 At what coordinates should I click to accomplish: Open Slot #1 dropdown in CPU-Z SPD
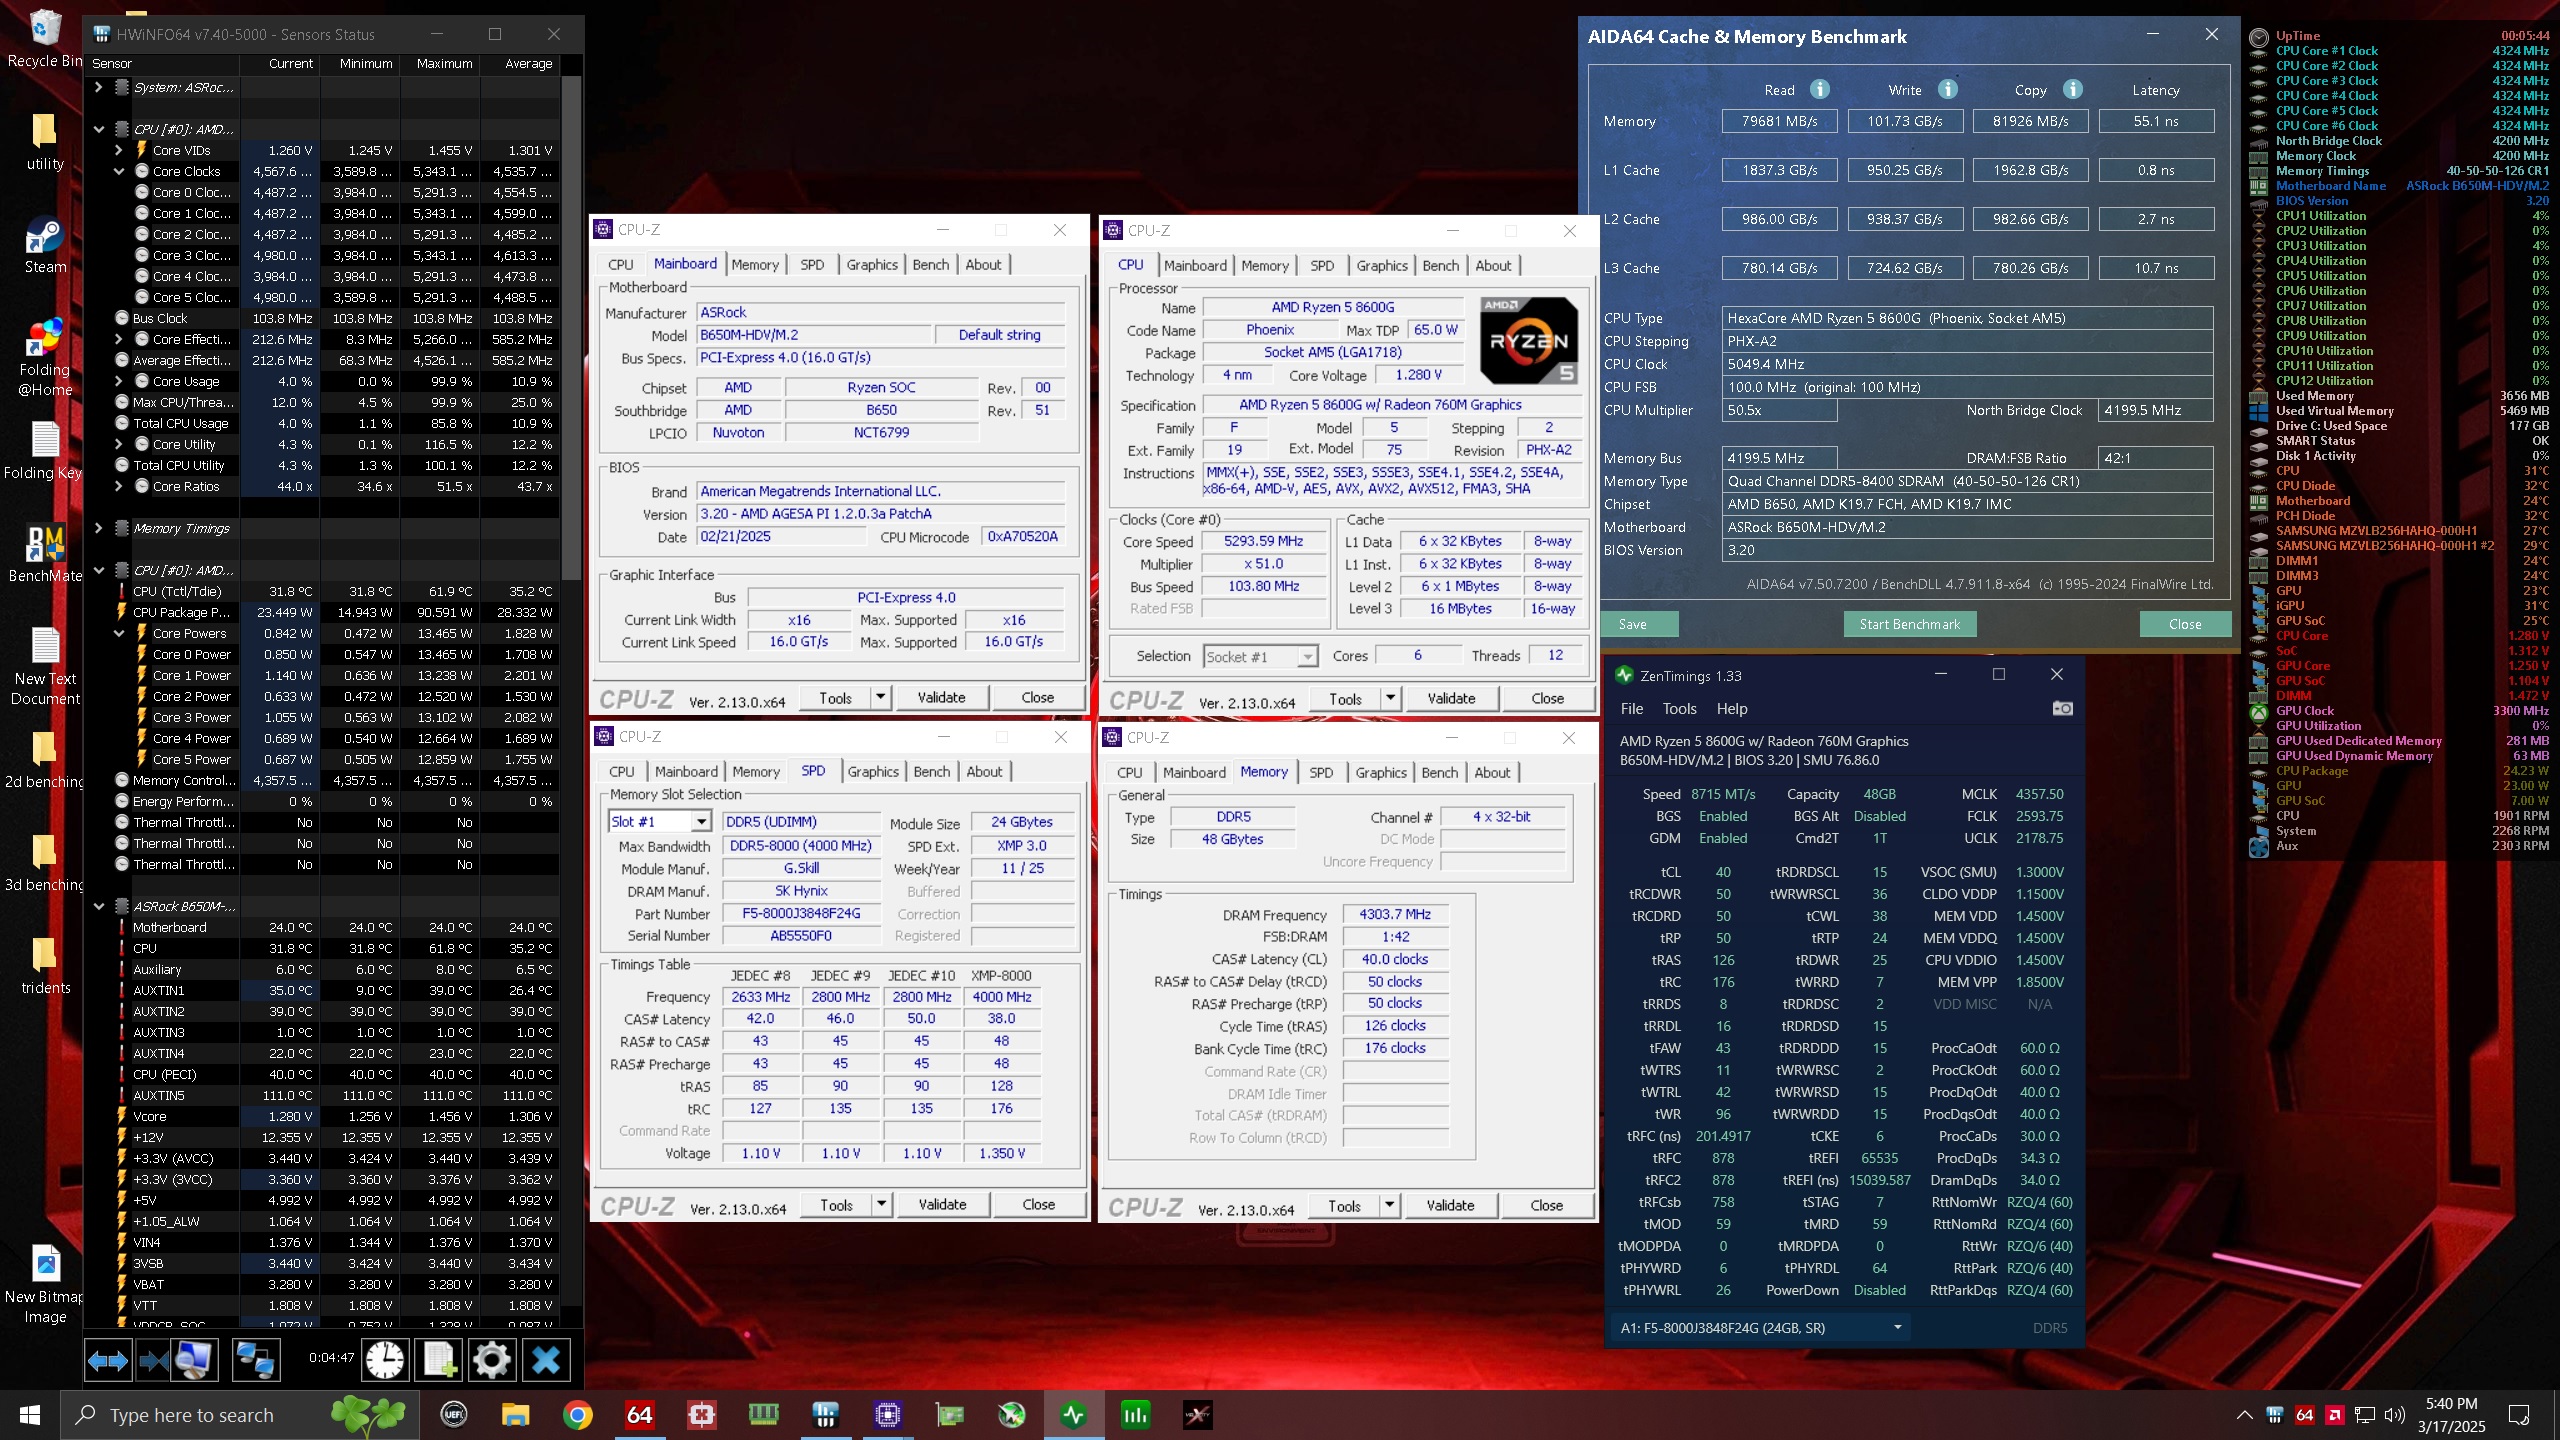click(x=701, y=822)
